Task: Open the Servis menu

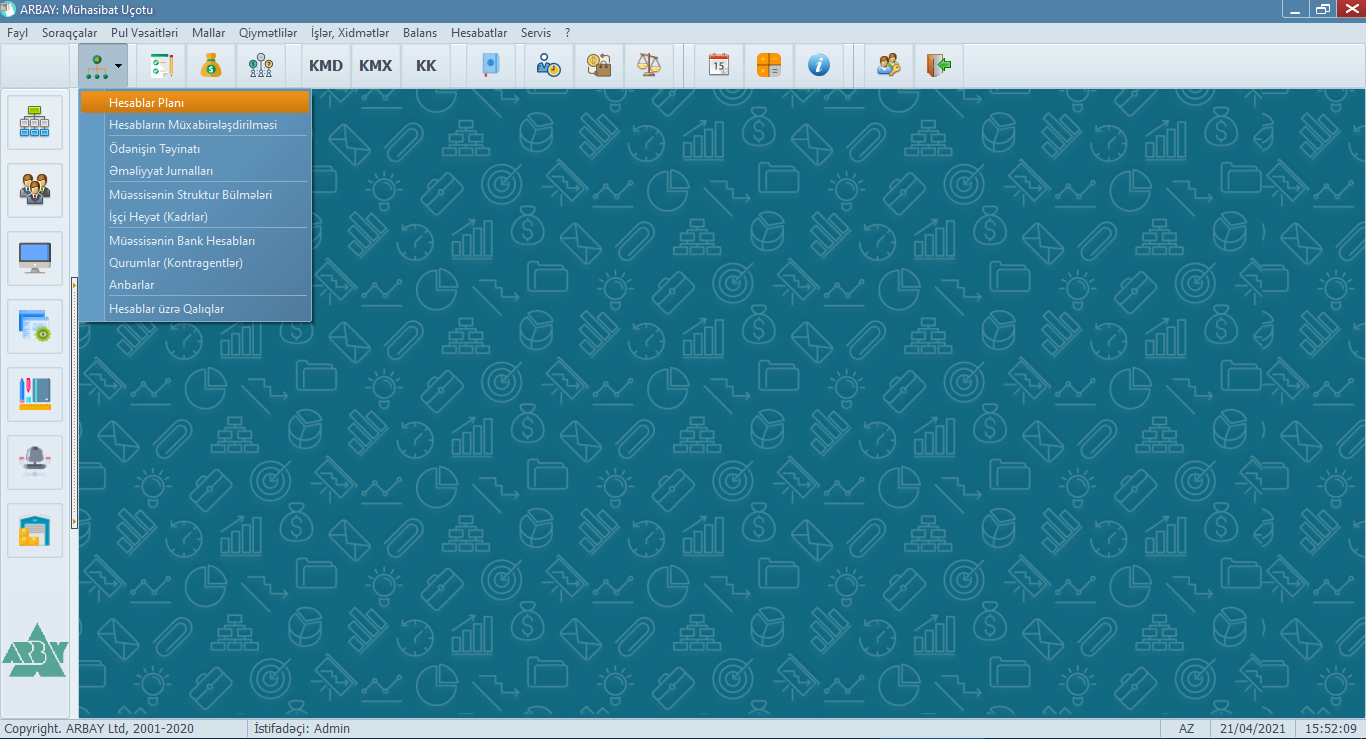Action: pos(535,33)
